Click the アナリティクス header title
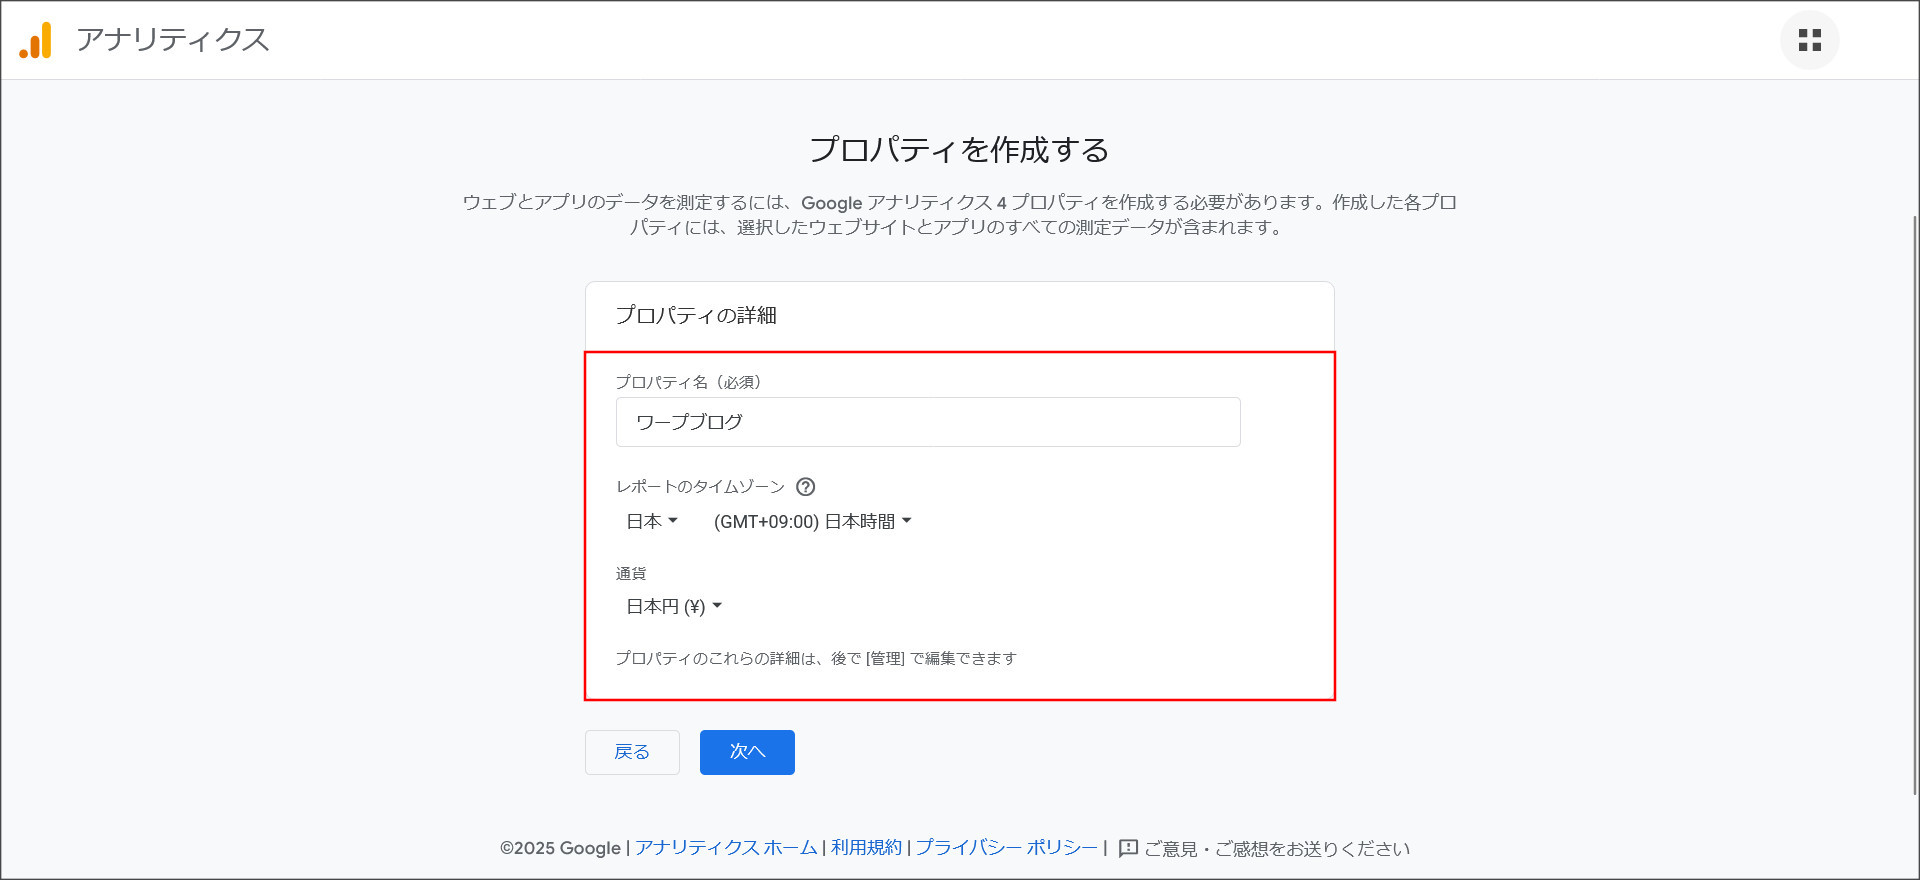Screen dimensions: 1920x880 click(x=173, y=40)
